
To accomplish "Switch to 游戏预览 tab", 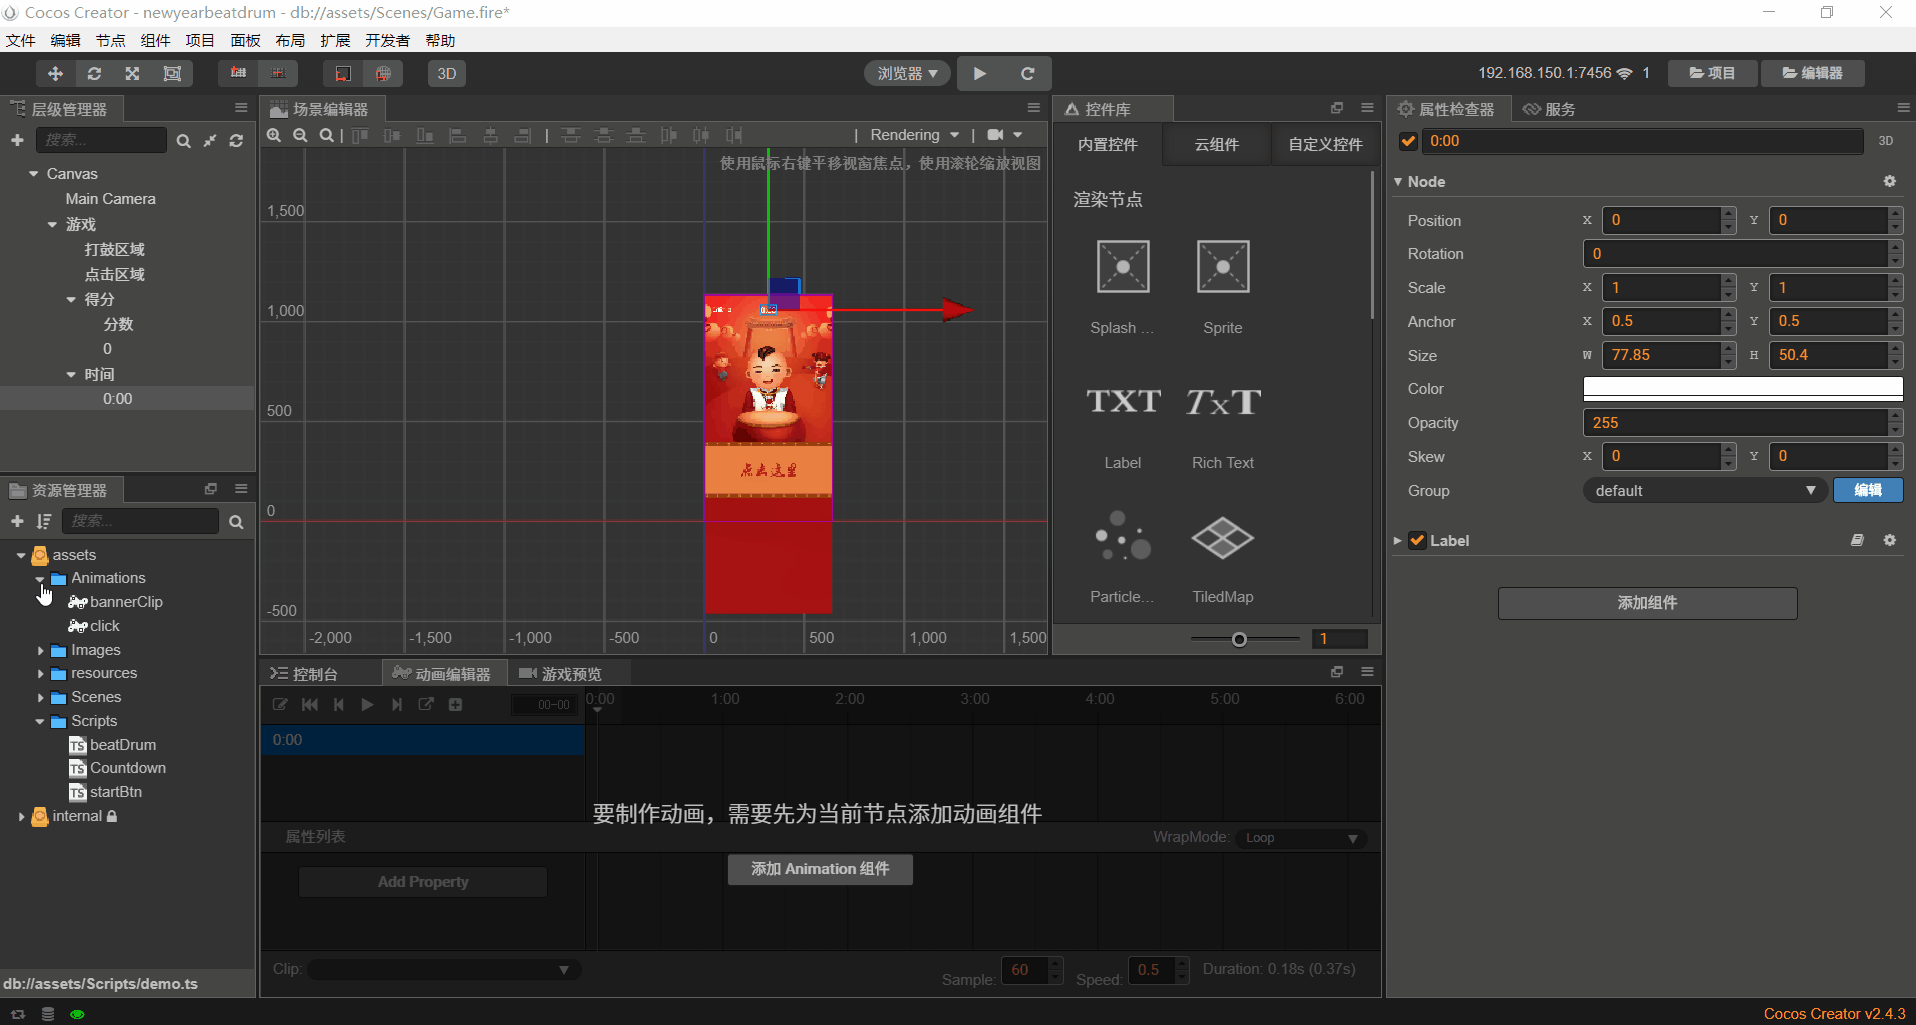I will pos(561,674).
